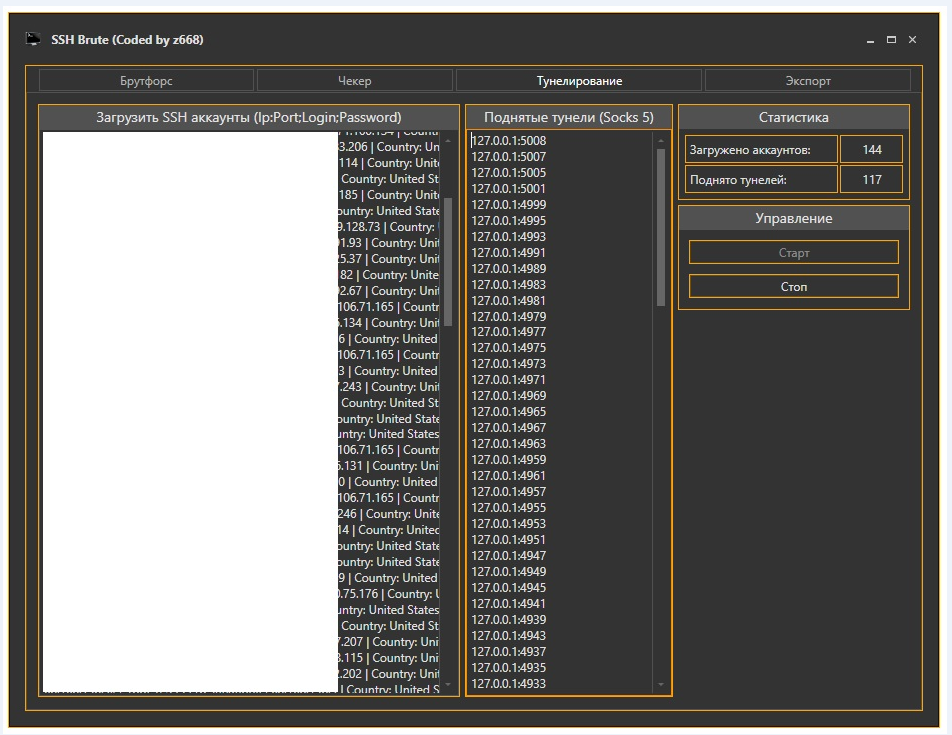Click the Стоп button
This screenshot has height=735, width=952.
793,287
